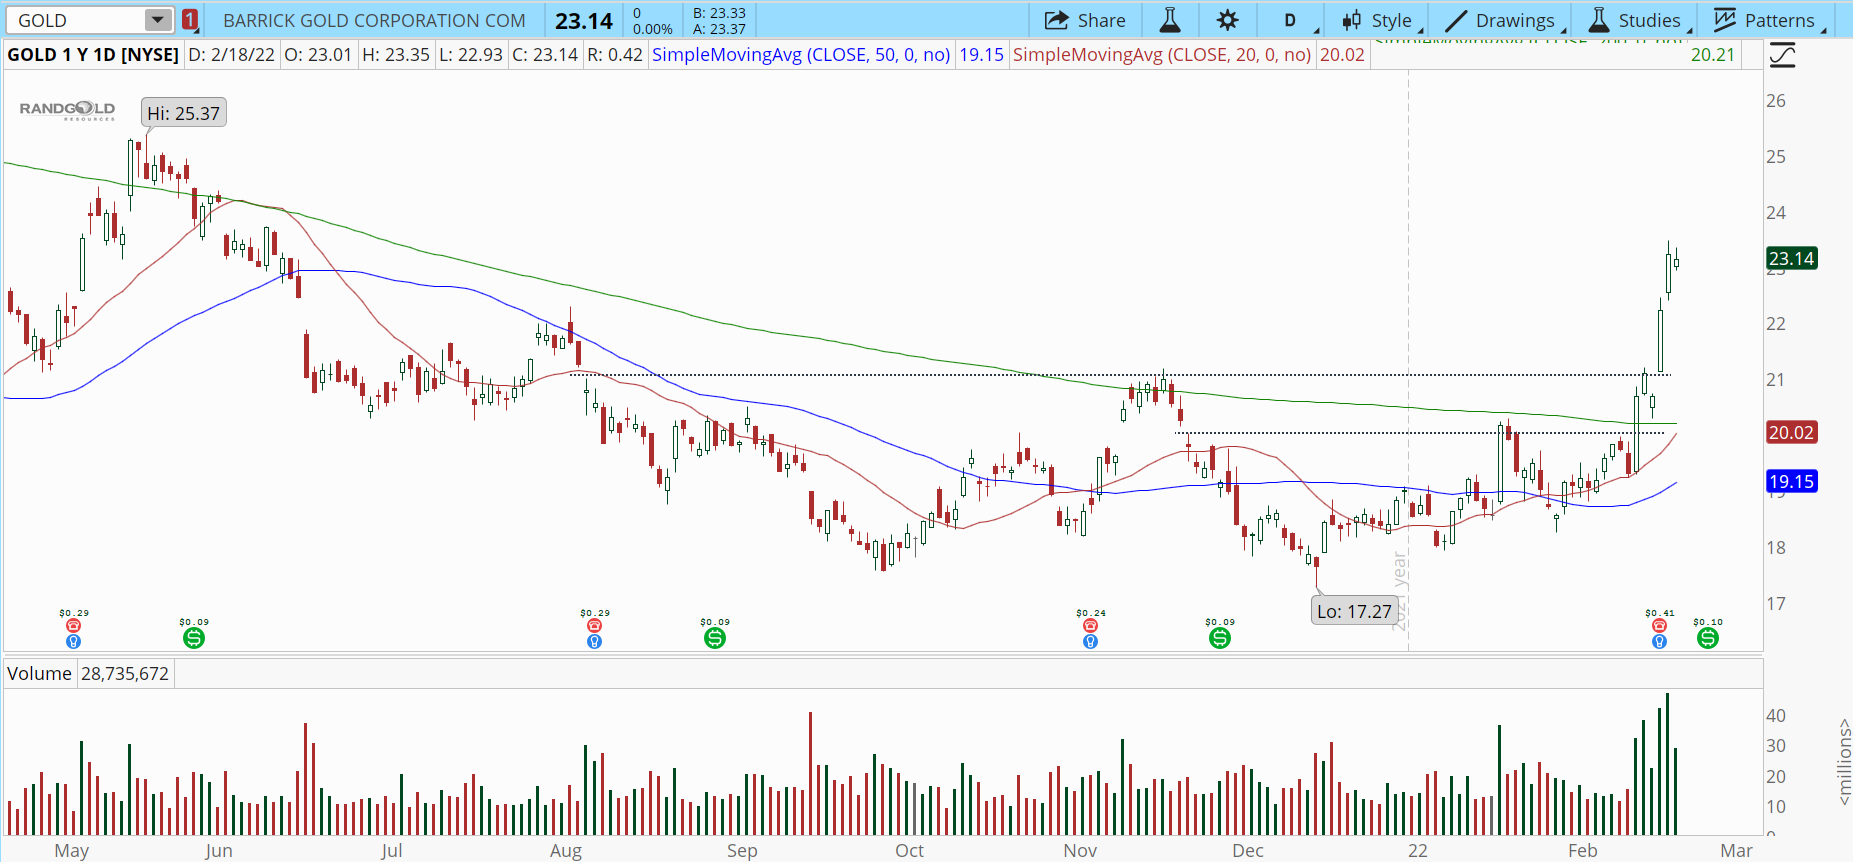Select the $0.10 dividend icon
Viewport: 1853px width, 862px height.
[1708, 638]
